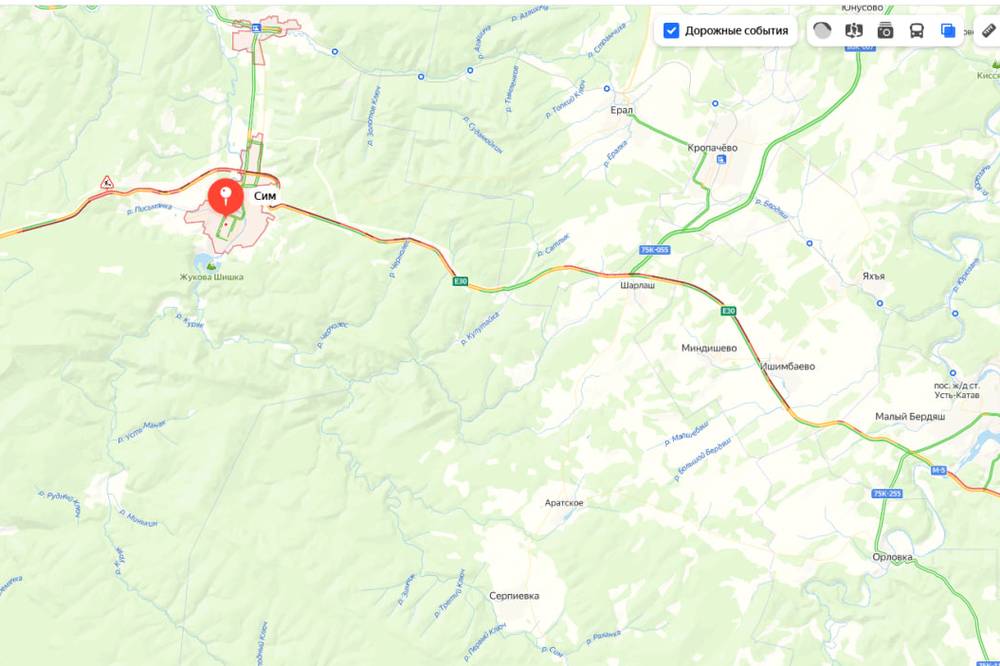Click the Жукова Шишка landmark
1000x666 pixels.
click(x=211, y=277)
